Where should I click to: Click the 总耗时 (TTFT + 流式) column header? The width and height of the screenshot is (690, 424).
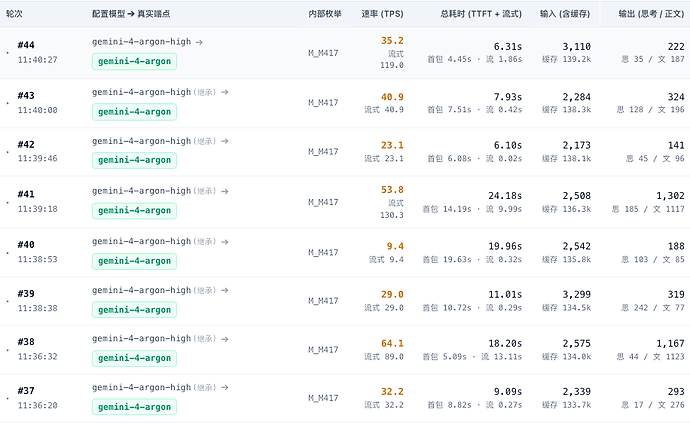(481, 14)
